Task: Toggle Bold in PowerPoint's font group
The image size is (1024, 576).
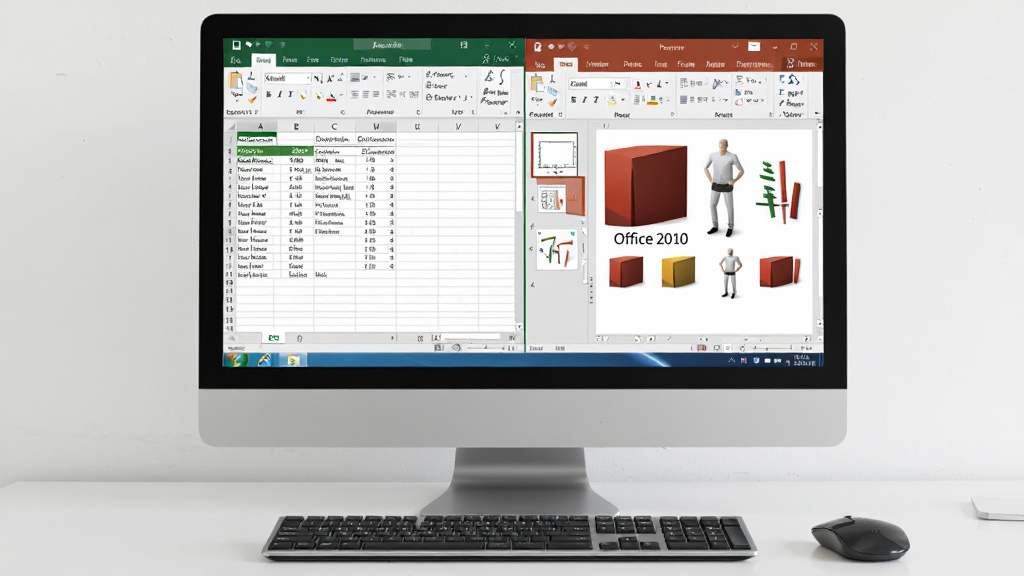Action: (573, 100)
